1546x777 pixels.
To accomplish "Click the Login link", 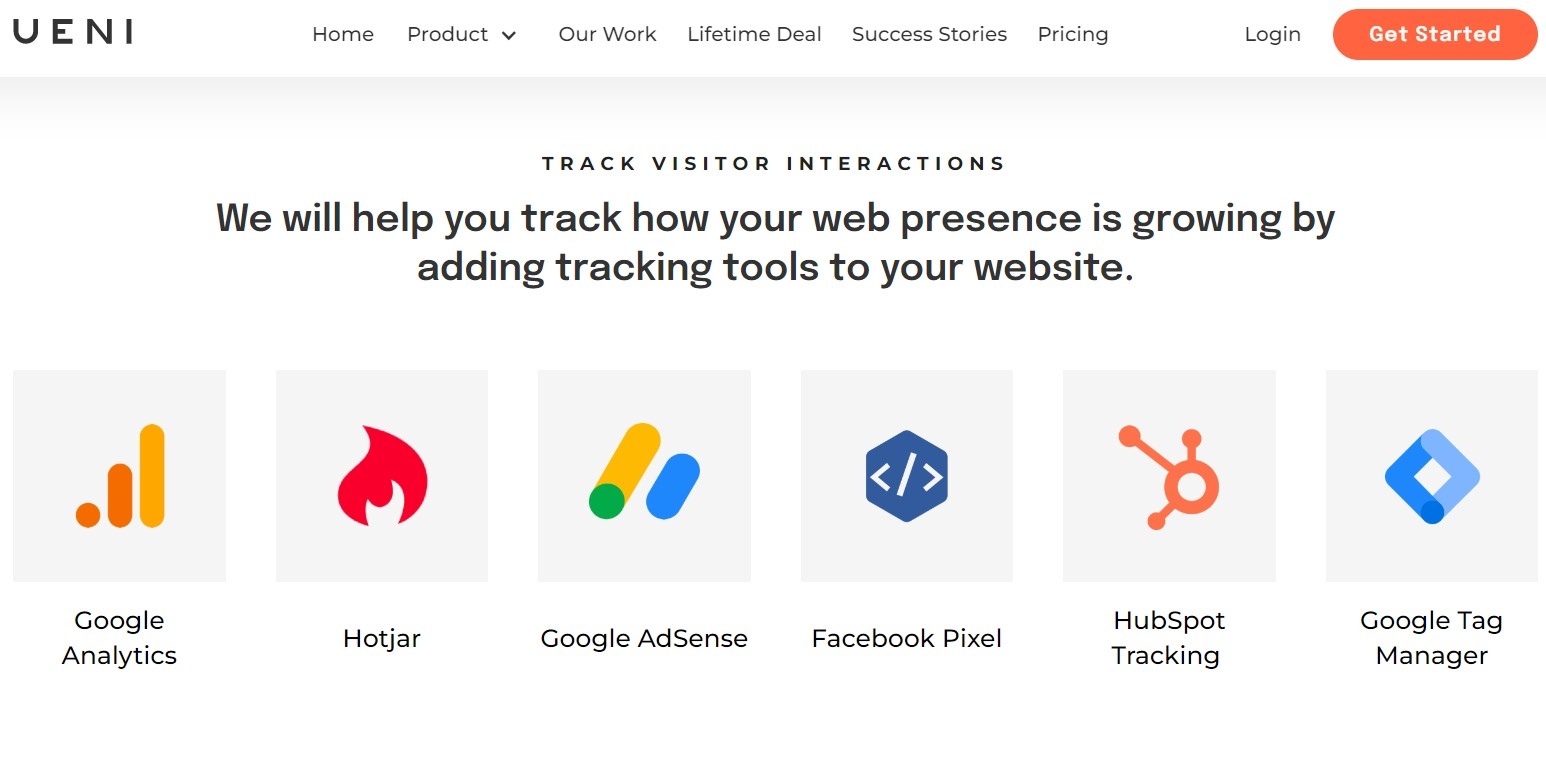I will 1272,35.
